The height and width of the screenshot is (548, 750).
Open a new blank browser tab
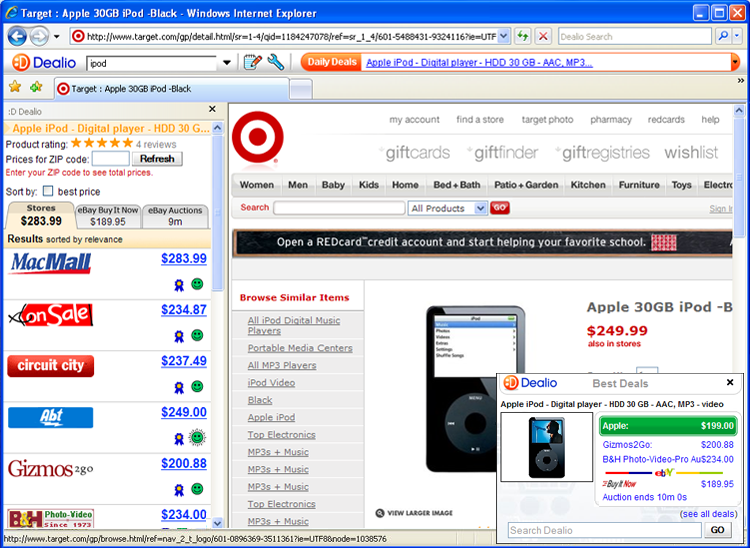[301, 89]
